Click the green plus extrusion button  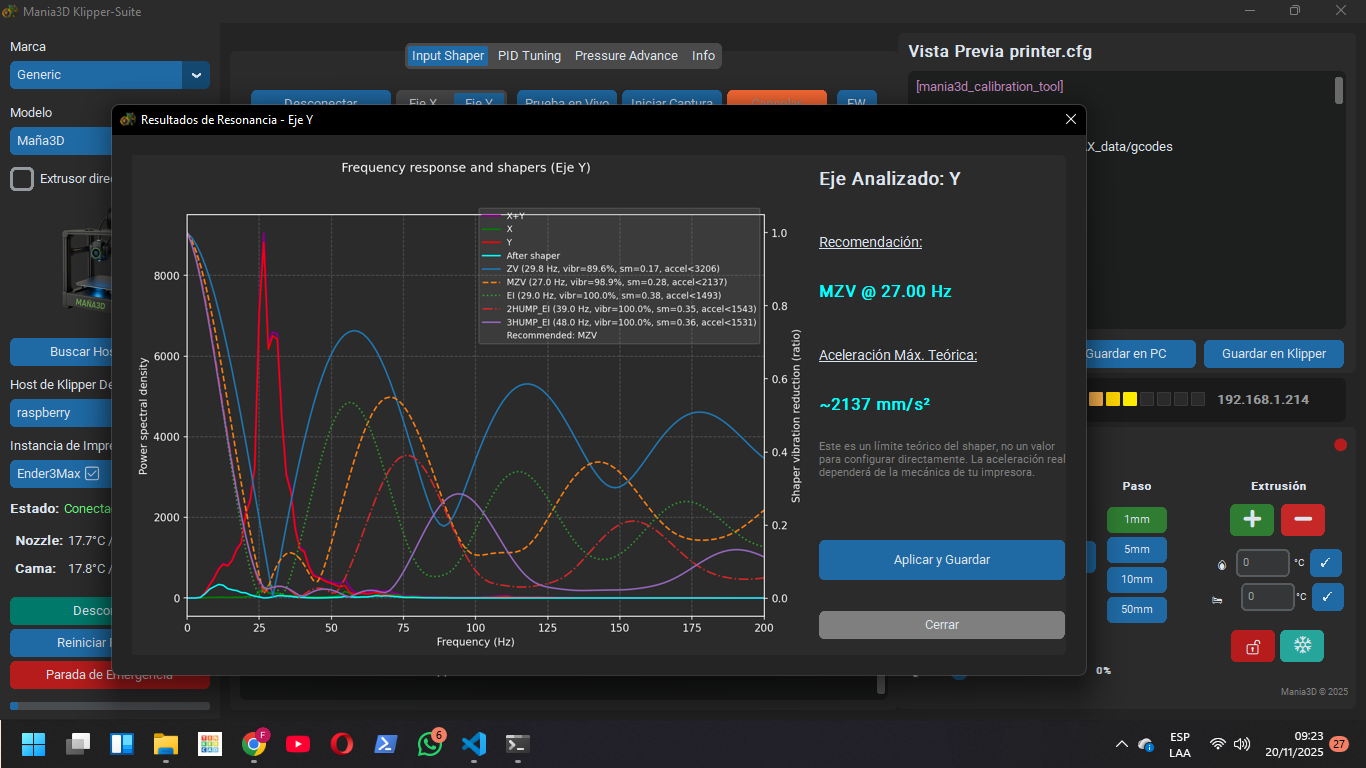point(1251,520)
